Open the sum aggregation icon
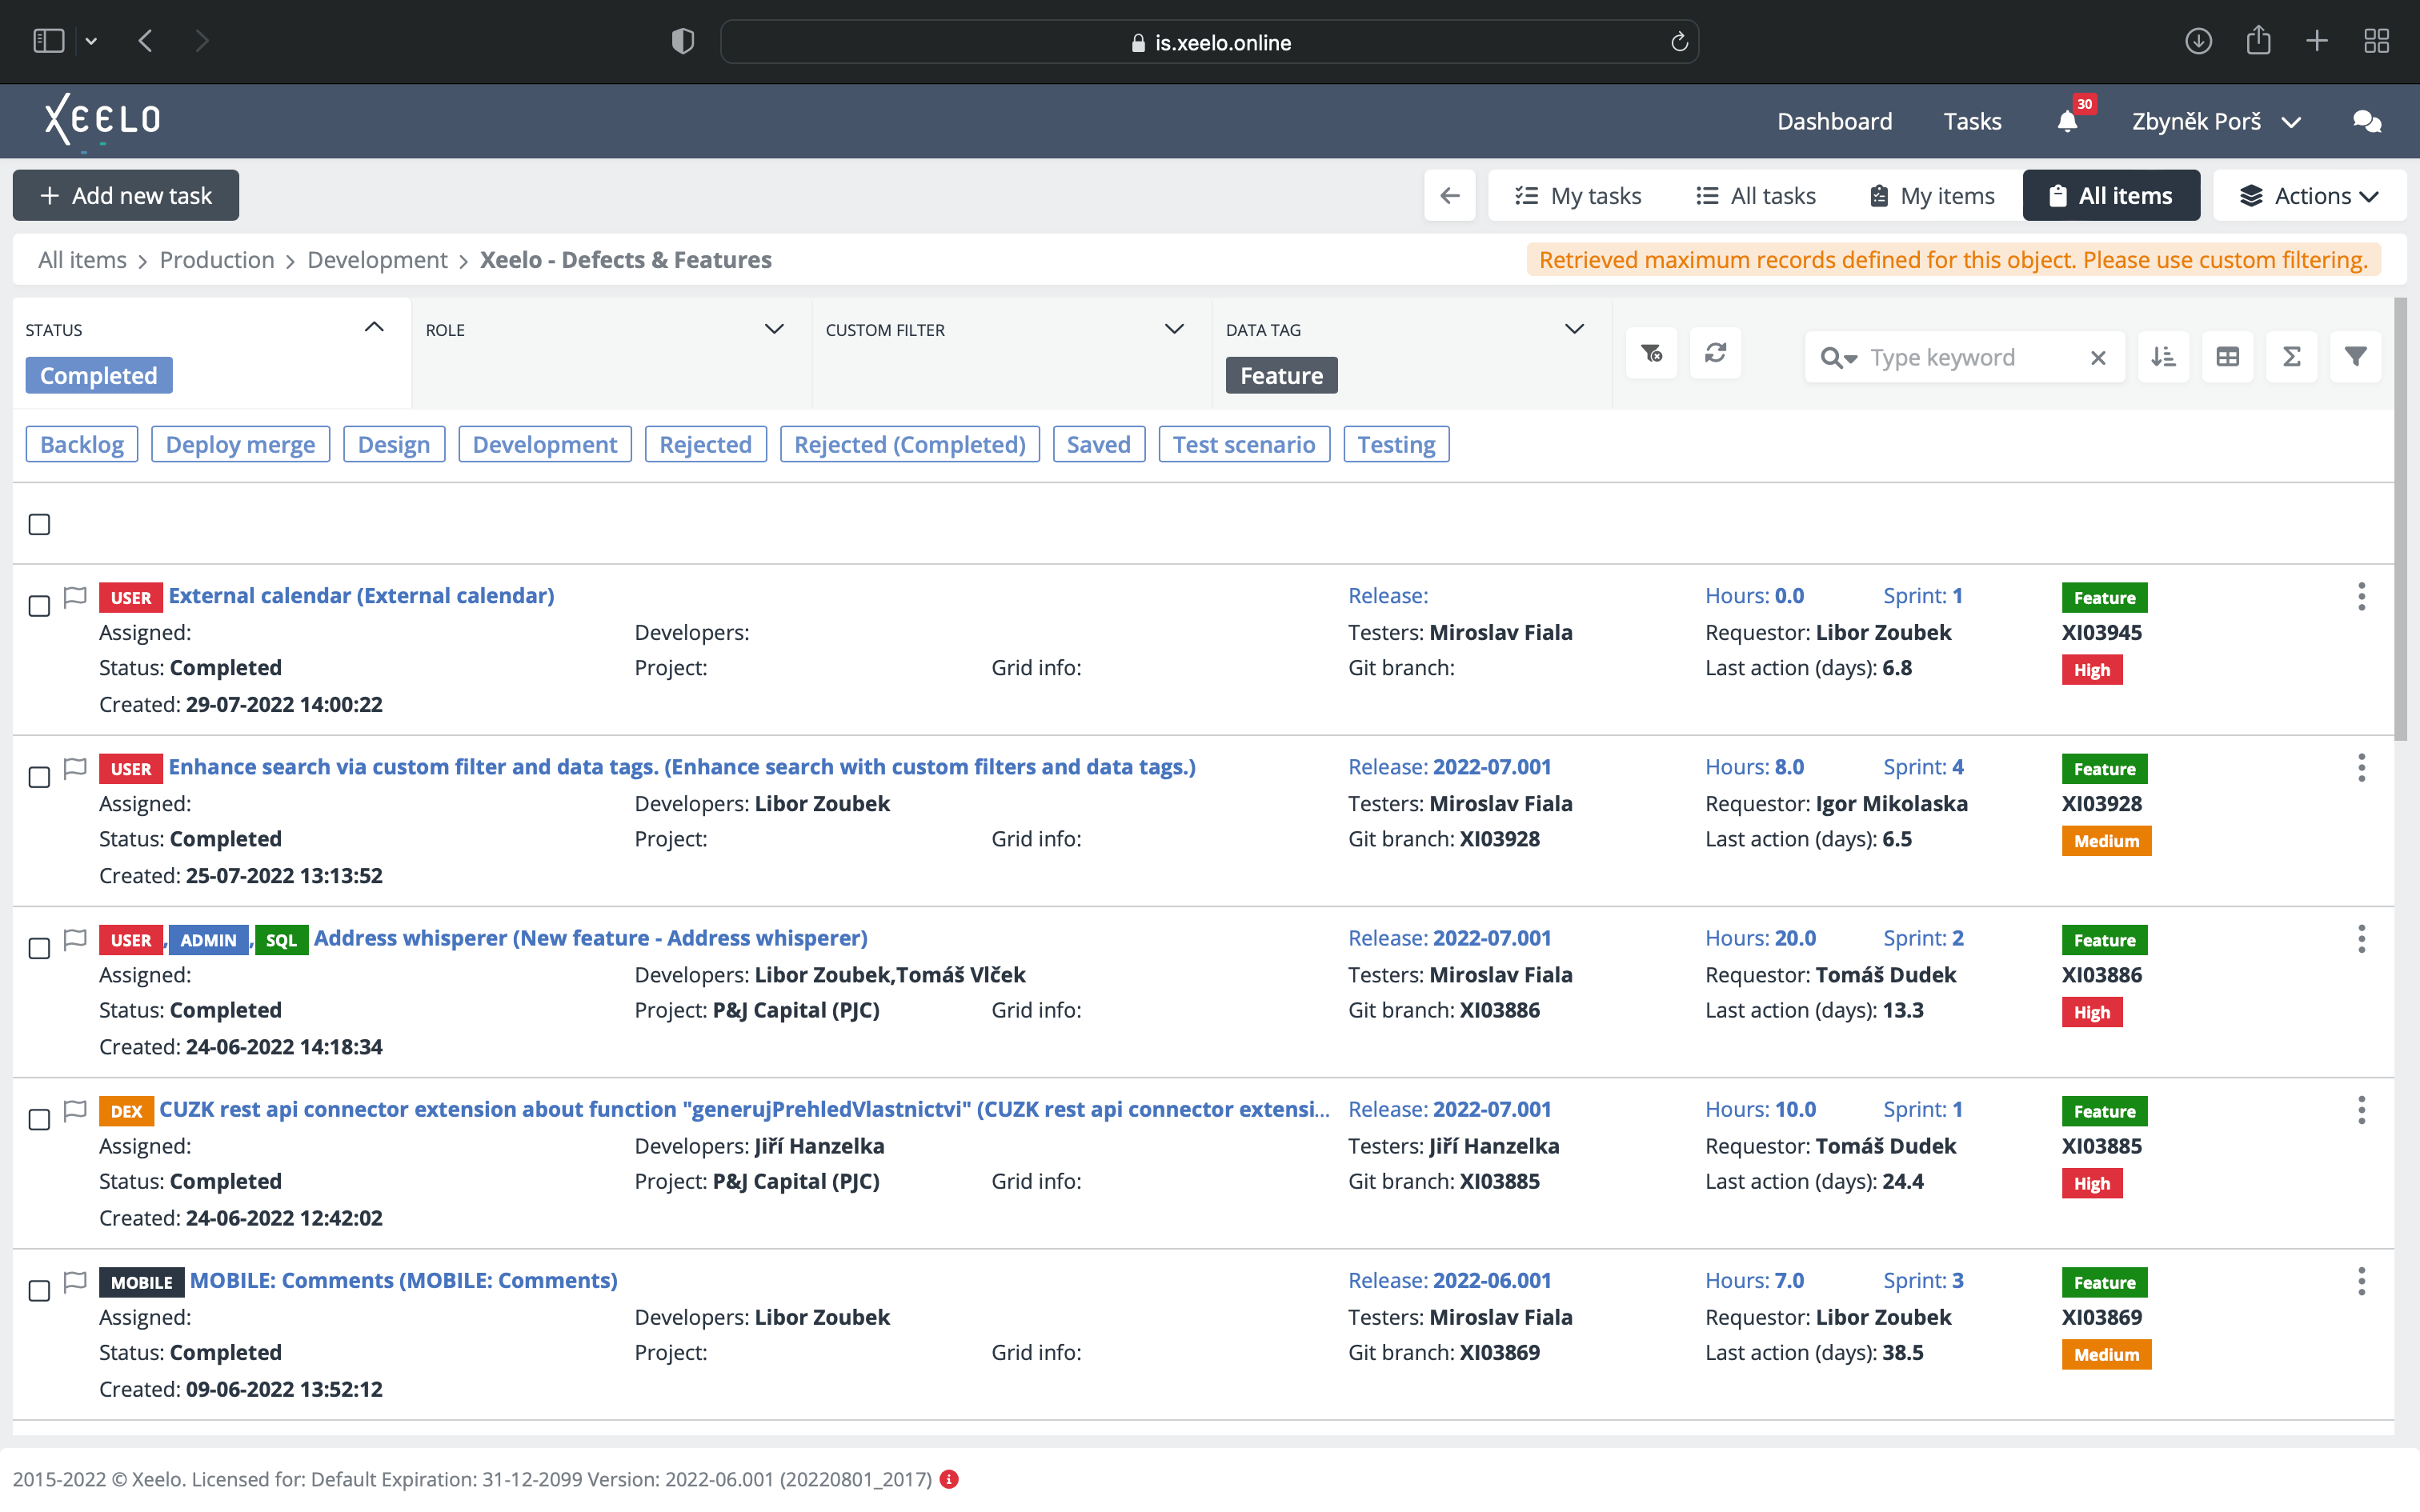 [2292, 357]
